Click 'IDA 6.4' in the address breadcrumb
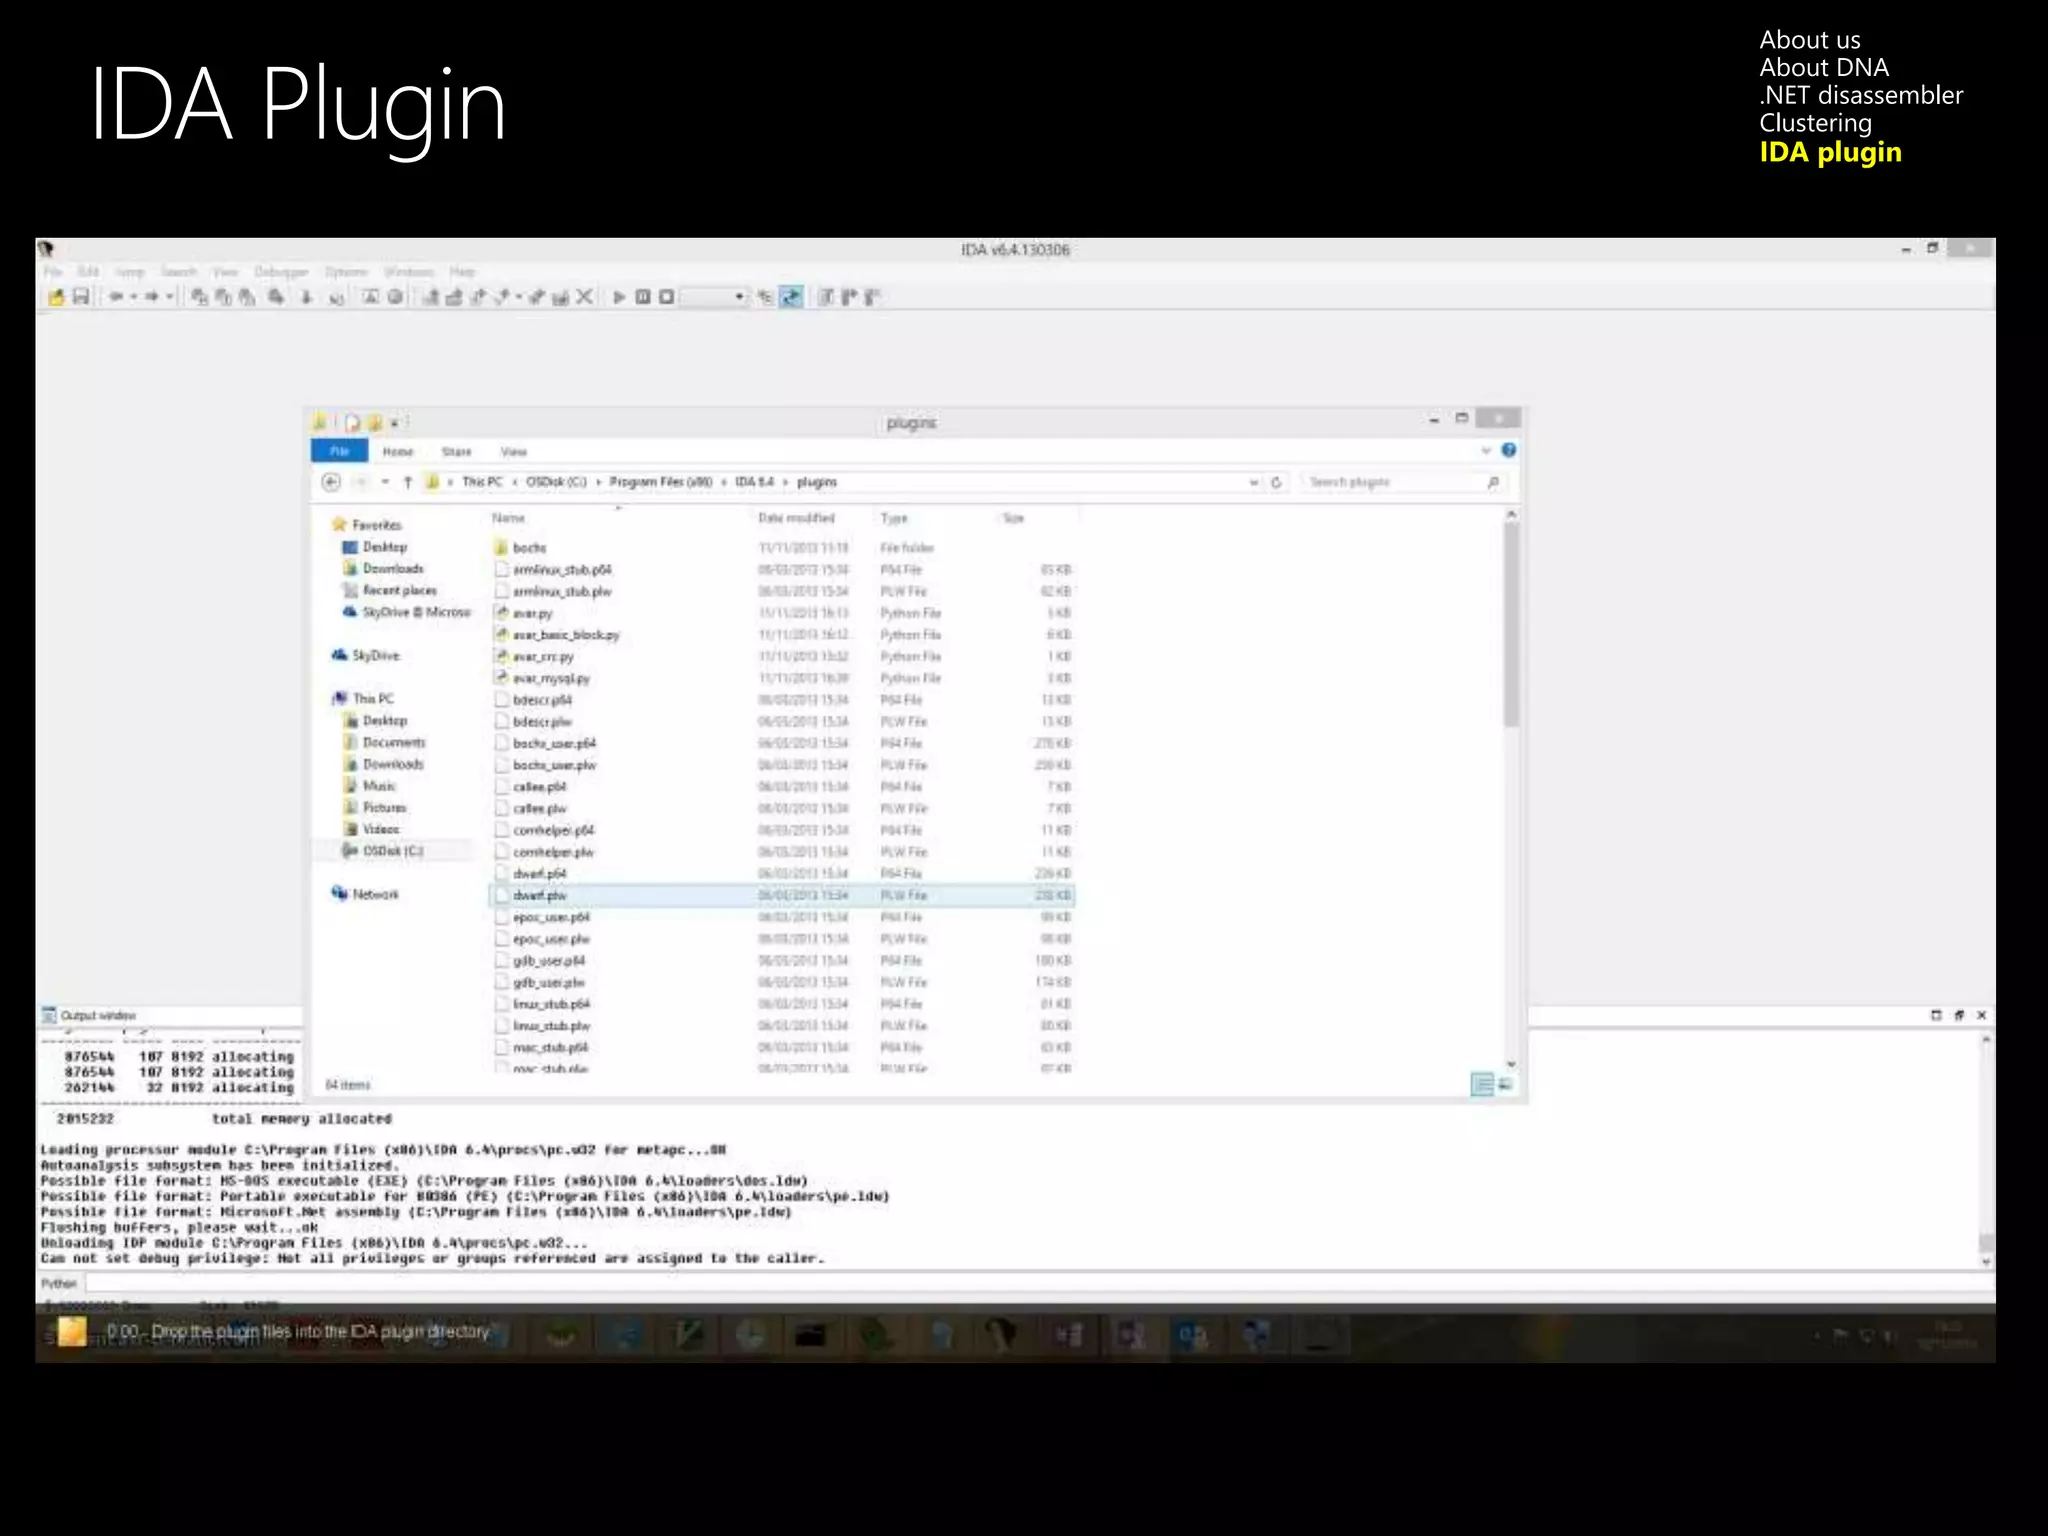 coord(755,482)
